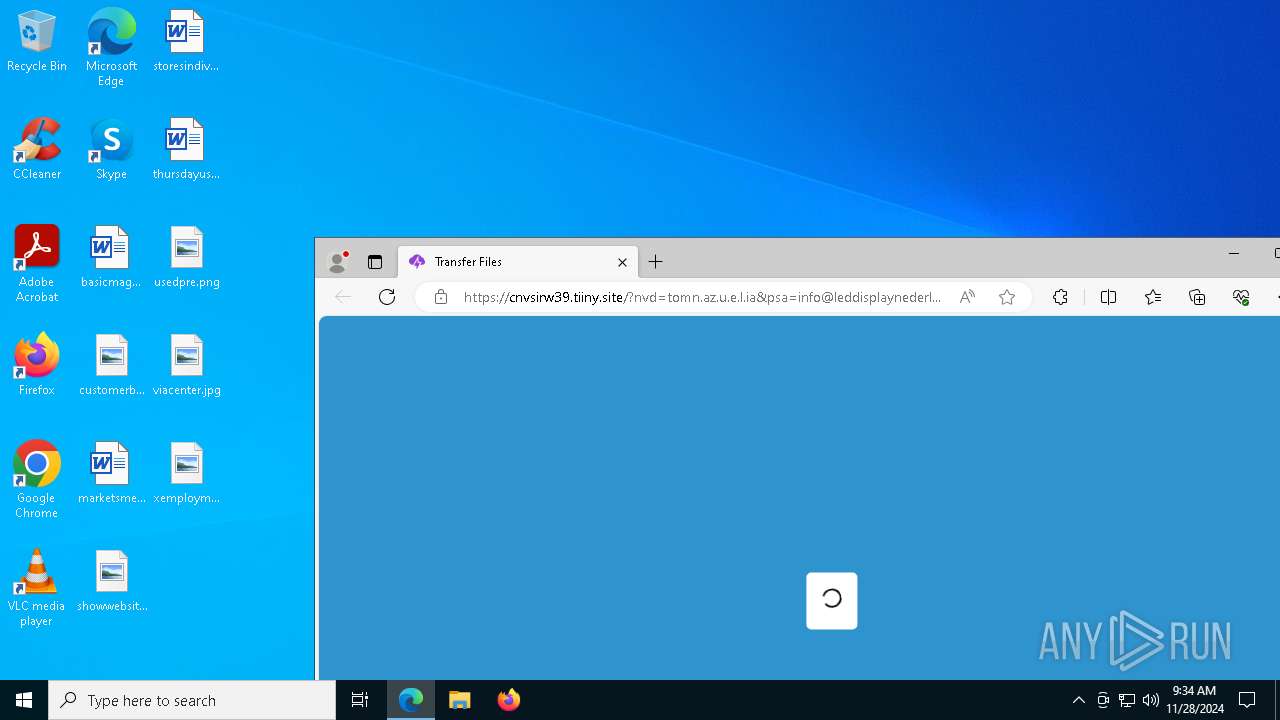Open the basicmag Word document

click(x=111, y=258)
